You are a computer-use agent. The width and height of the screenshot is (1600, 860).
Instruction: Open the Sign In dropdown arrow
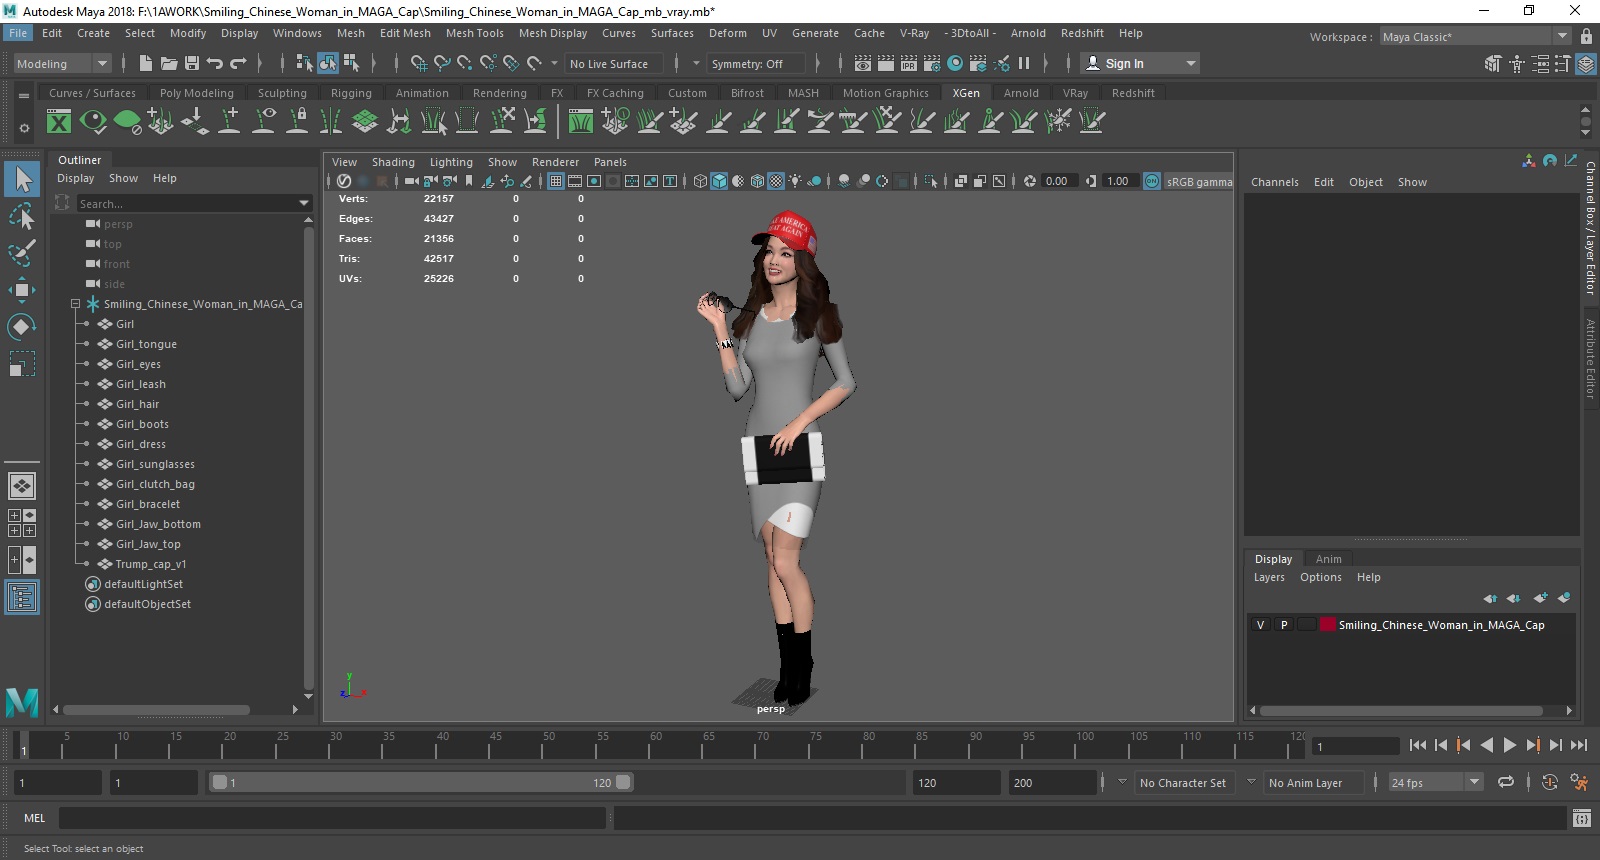coord(1190,63)
